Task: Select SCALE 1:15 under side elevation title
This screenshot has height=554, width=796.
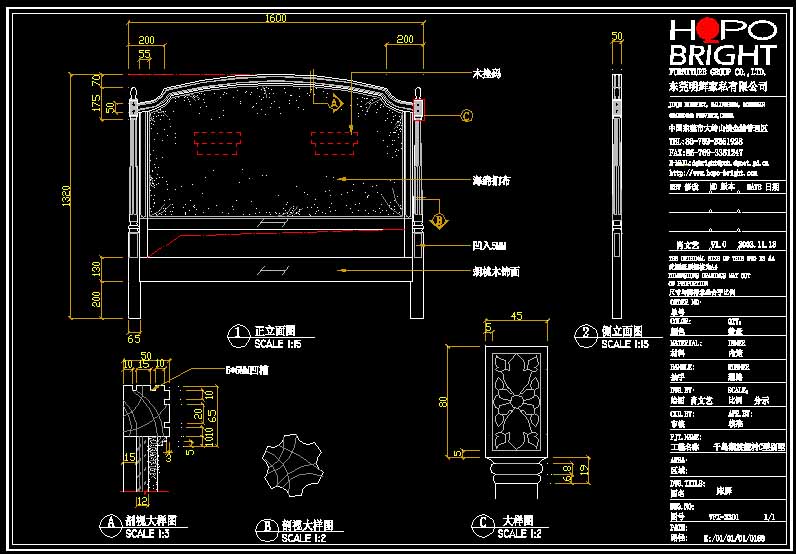Action: (625, 344)
